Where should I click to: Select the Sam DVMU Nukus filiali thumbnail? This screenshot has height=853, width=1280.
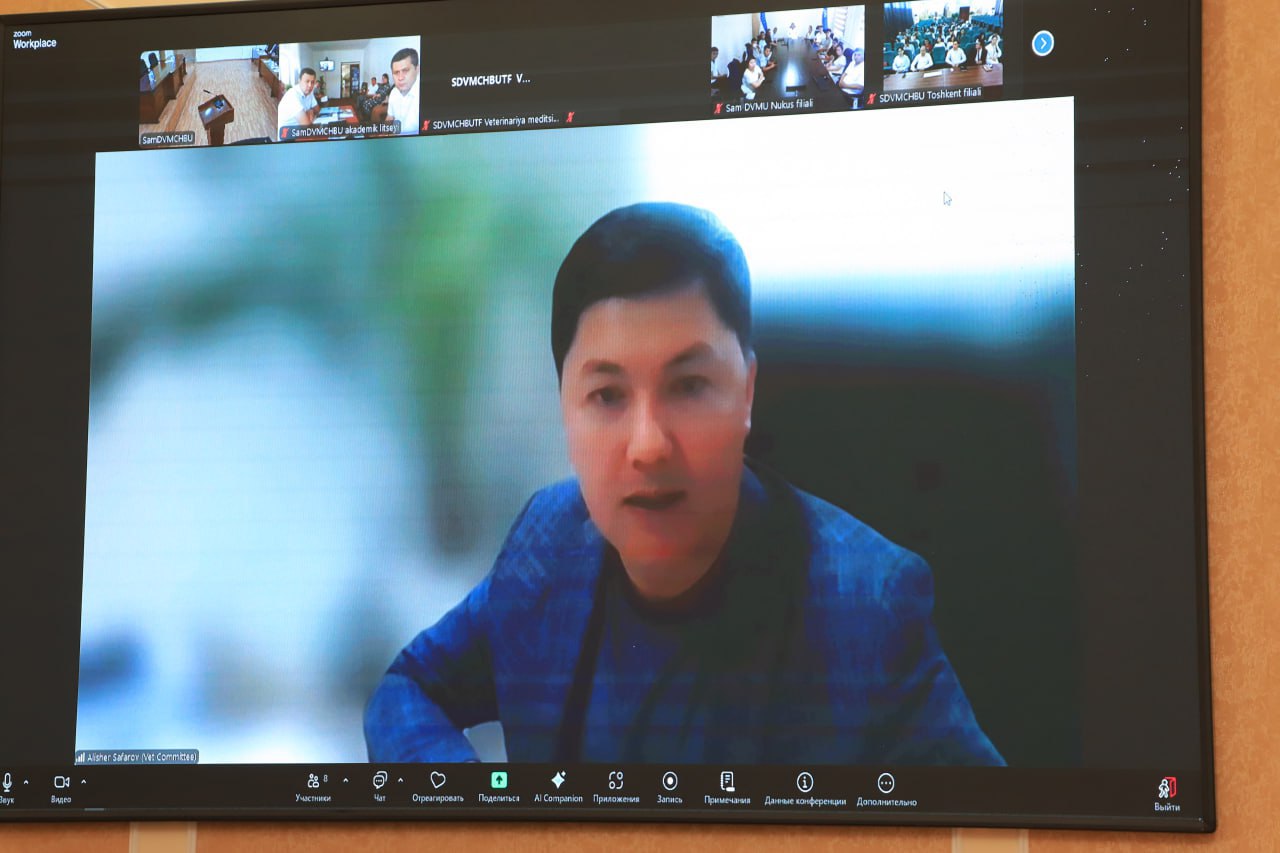click(787, 61)
